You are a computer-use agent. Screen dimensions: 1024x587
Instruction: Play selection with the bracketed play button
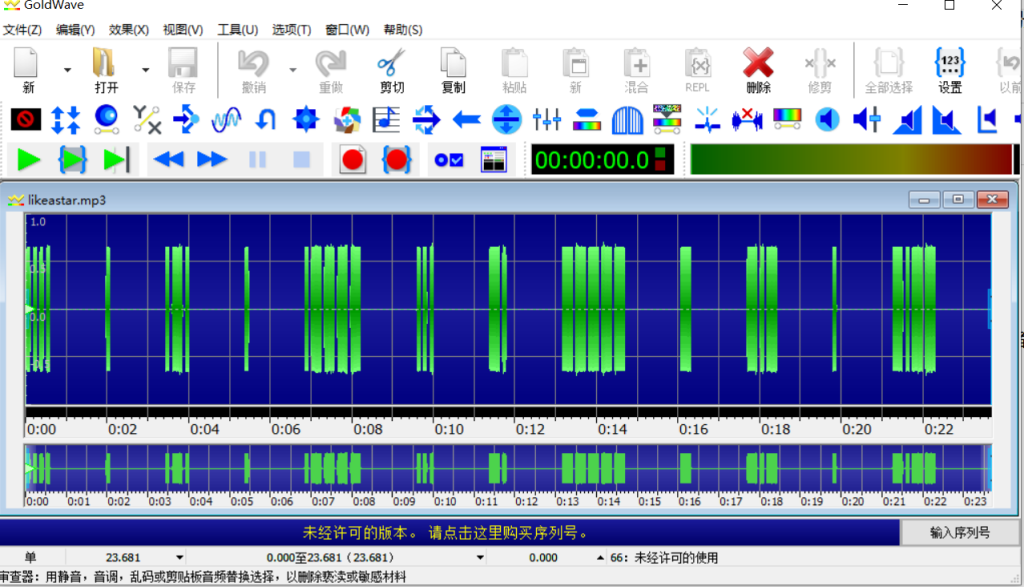[73, 159]
